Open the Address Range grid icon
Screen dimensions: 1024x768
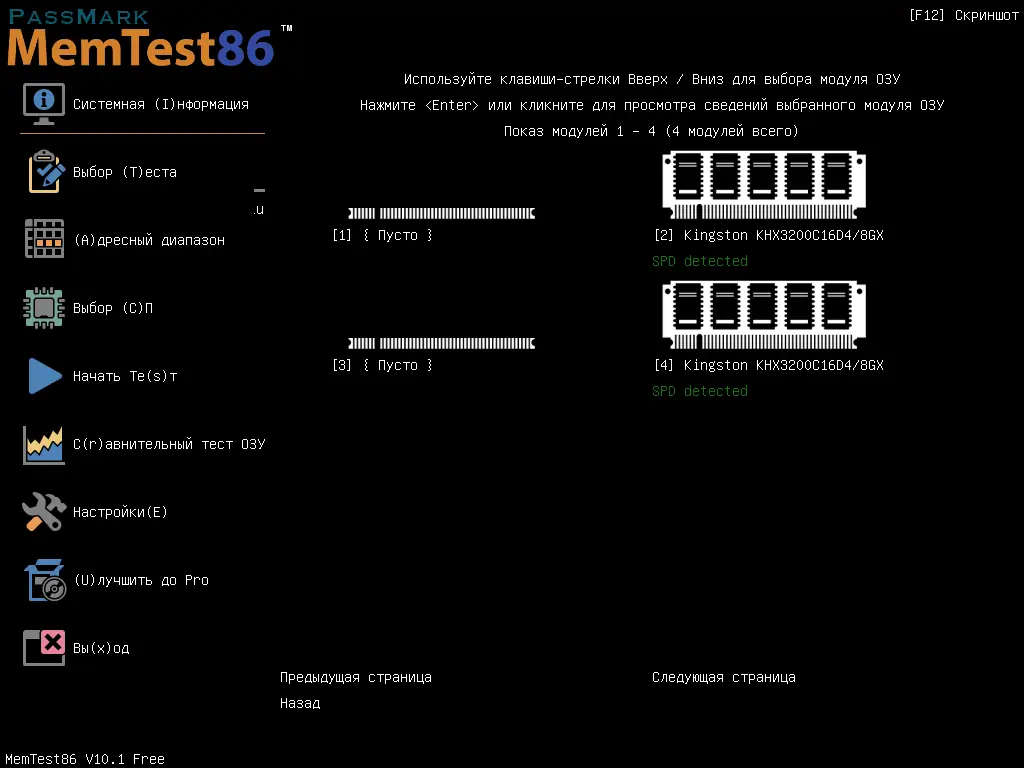tap(44, 239)
